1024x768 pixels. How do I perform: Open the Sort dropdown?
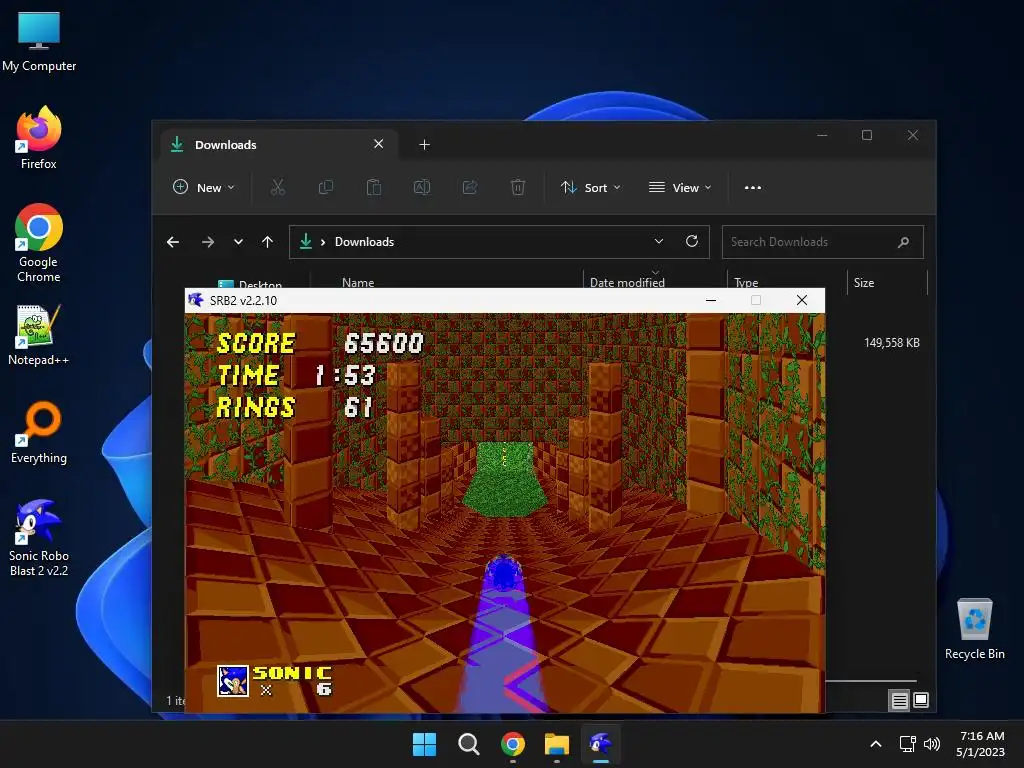click(590, 187)
